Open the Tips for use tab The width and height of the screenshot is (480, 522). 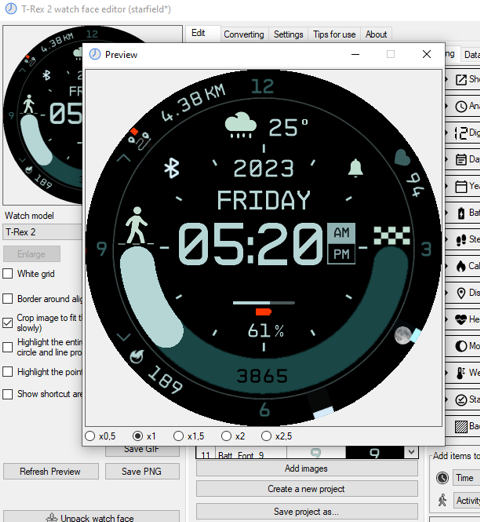coord(334,34)
